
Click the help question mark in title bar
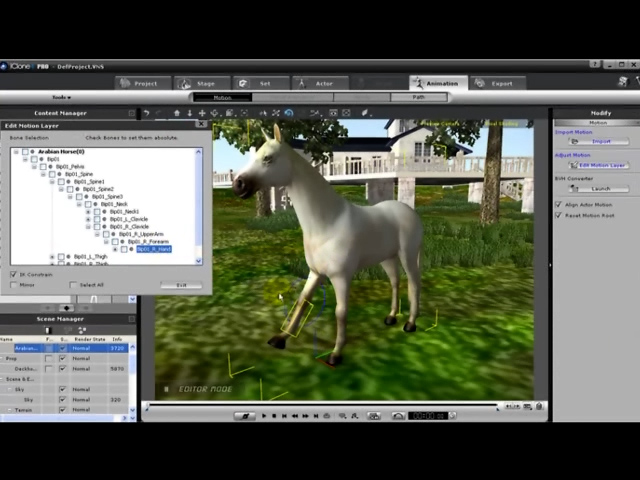[595, 64]
